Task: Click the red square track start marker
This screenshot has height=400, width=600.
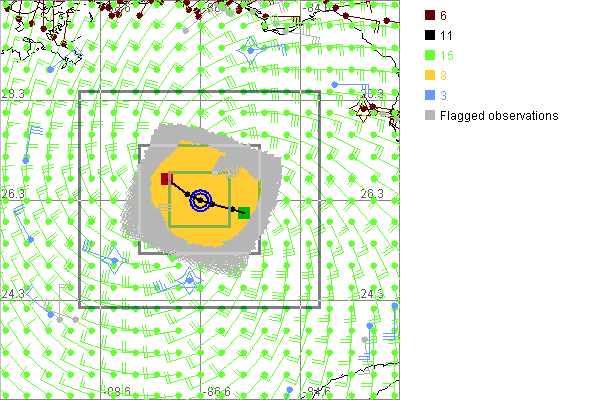Action: point(167,179)
